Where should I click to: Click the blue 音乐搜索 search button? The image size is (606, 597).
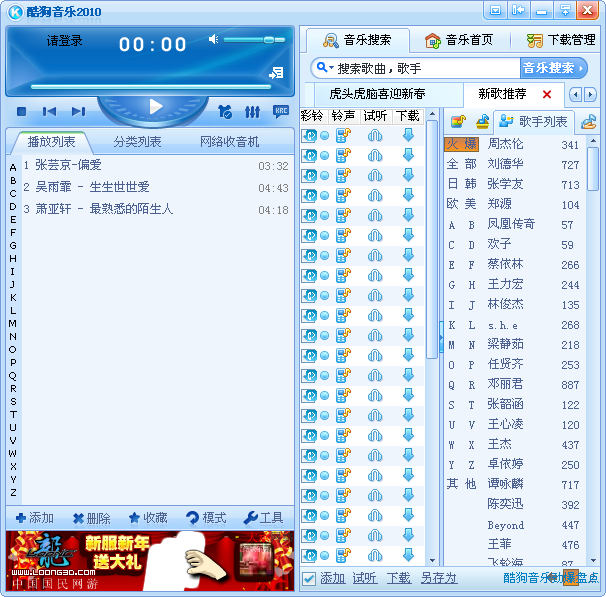pyautogui.click(x=553, y=68)
